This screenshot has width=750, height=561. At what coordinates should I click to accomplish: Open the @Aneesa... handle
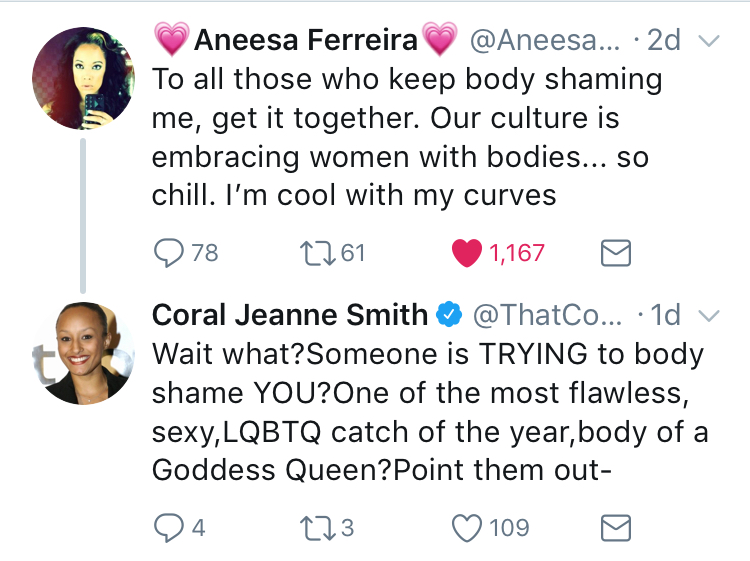pos(545,40)
